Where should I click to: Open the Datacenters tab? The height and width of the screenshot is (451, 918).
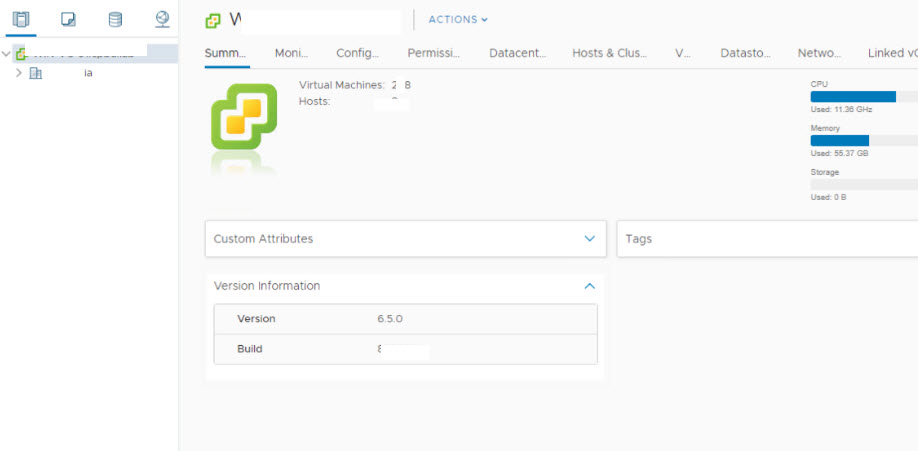coord(517,53)
